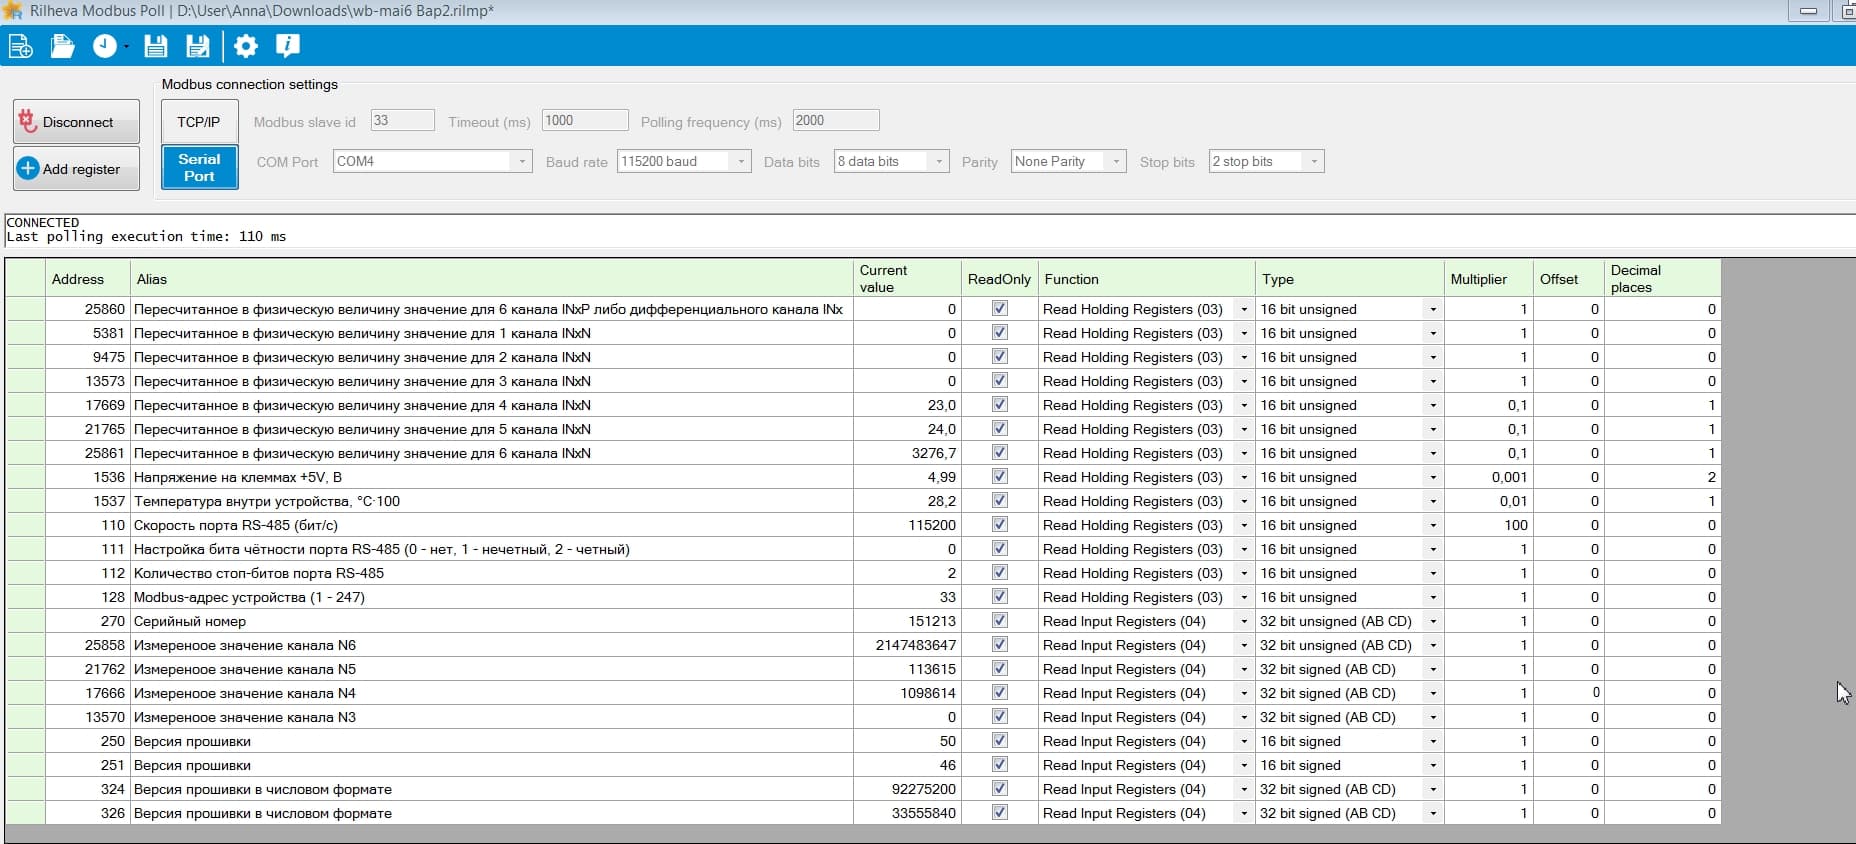
Task: Click the Decimal places column header
Action: coord(1662,279)
